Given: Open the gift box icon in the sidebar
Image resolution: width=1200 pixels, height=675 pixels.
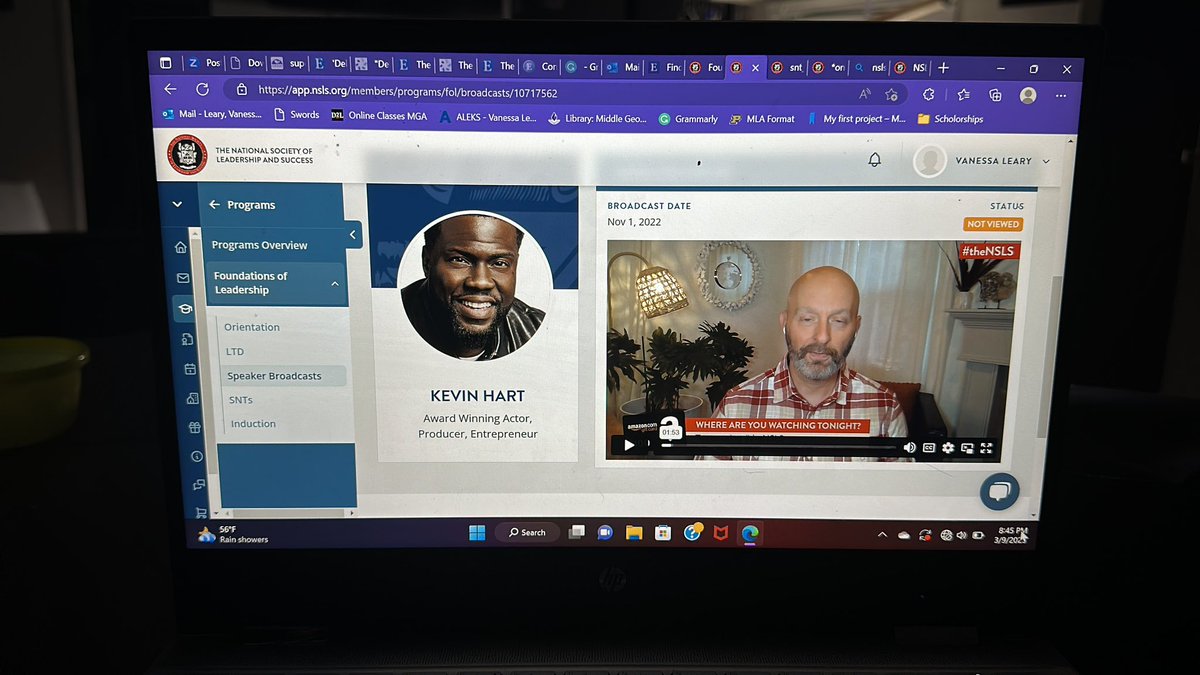Looking at the screenshot, I should 194,427.
